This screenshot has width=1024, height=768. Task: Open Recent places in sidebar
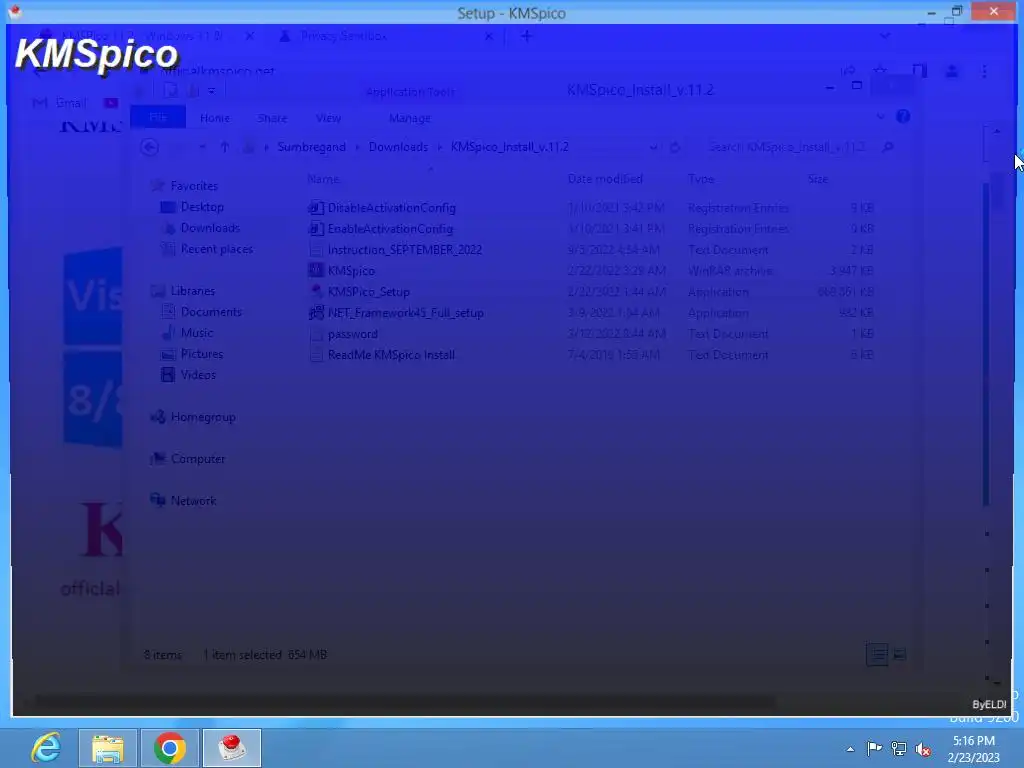pyautogui.click(x=216, y=249)
